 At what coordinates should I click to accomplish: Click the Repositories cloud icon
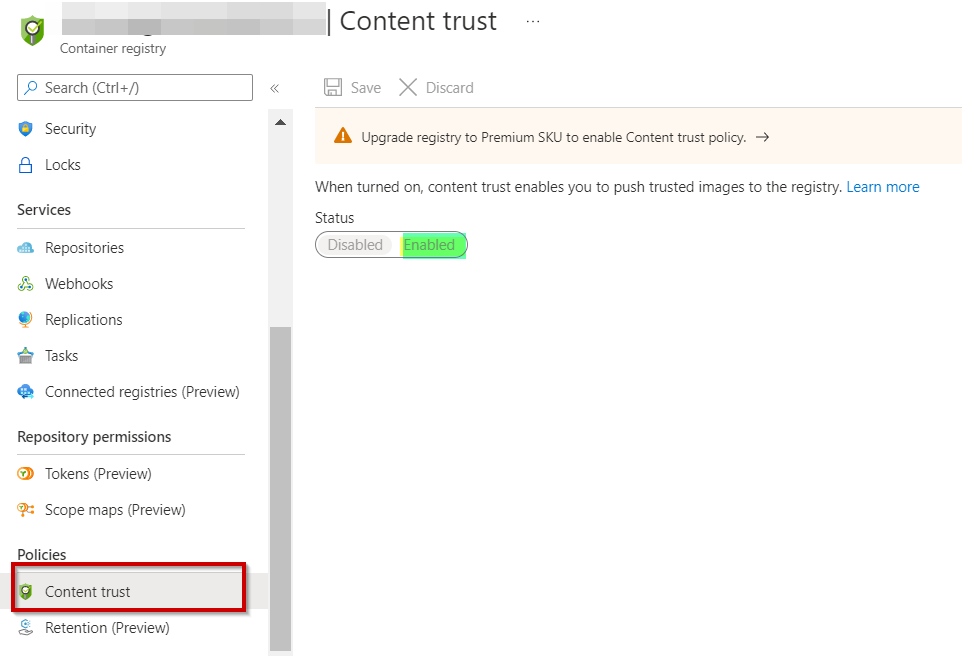26,248
